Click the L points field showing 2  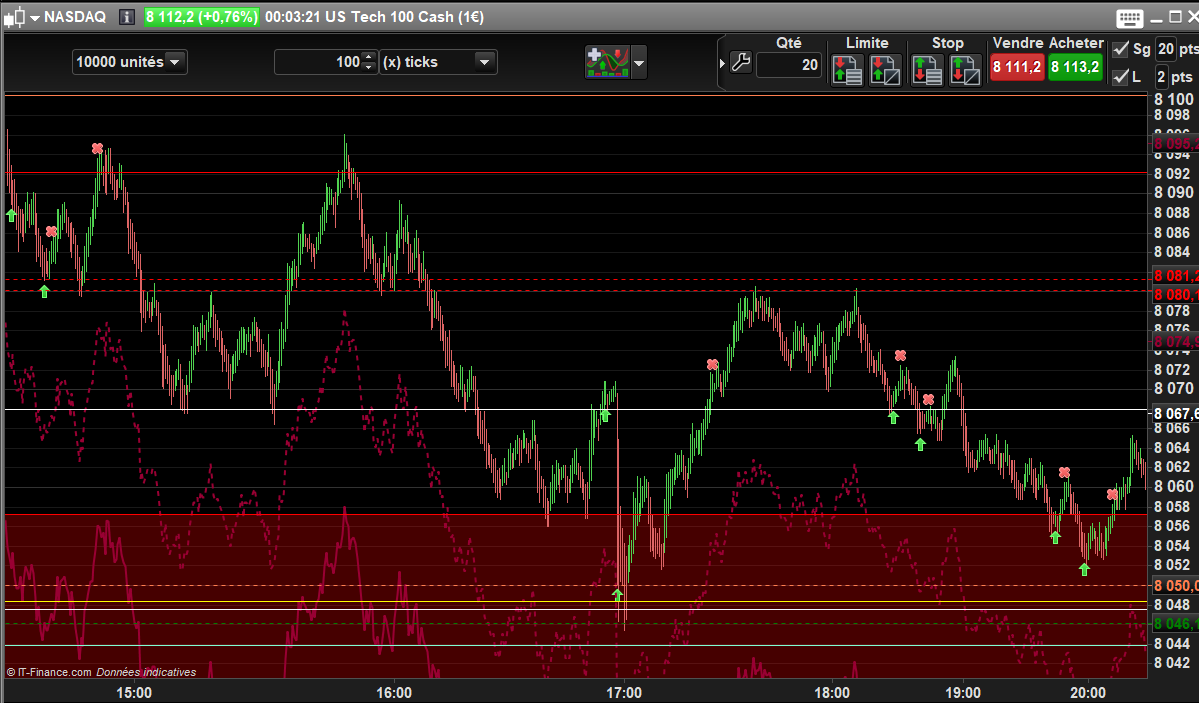(1161, 76)
